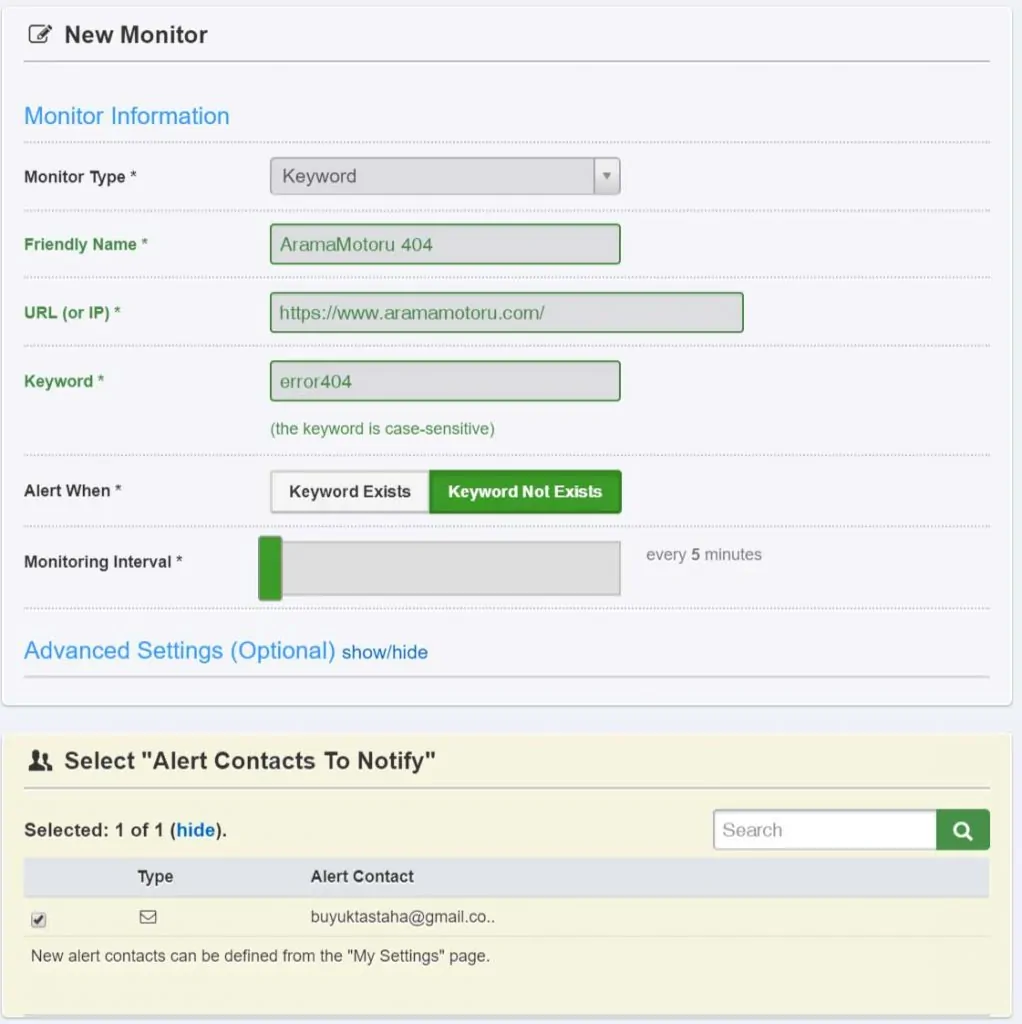Click the Advanced Settings (Optional) heading
This screenshot has width=1022, height=1024.
tap(180, 650)
